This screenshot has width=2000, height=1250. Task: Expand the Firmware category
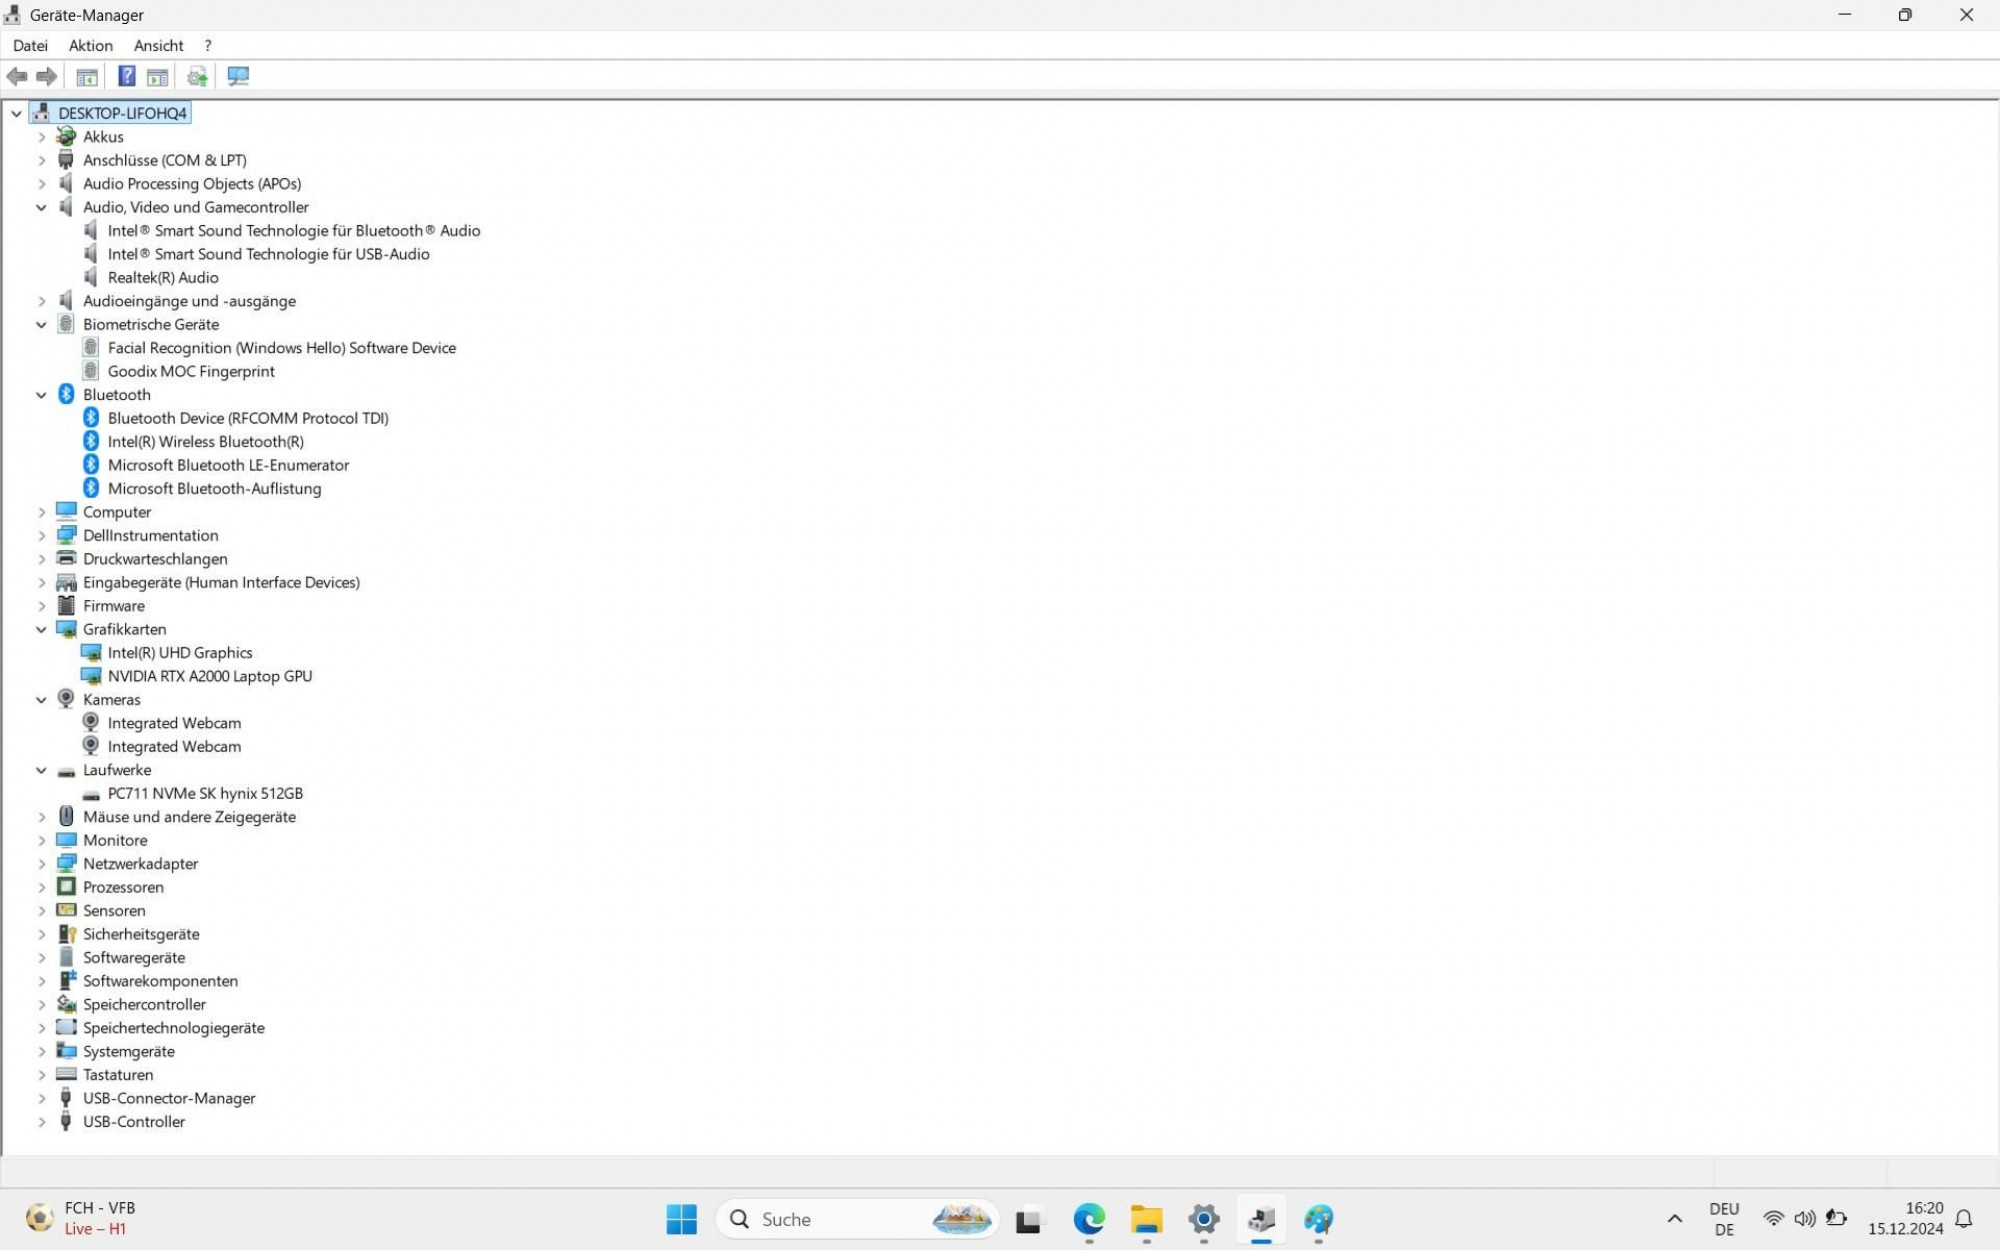[41, 605]
